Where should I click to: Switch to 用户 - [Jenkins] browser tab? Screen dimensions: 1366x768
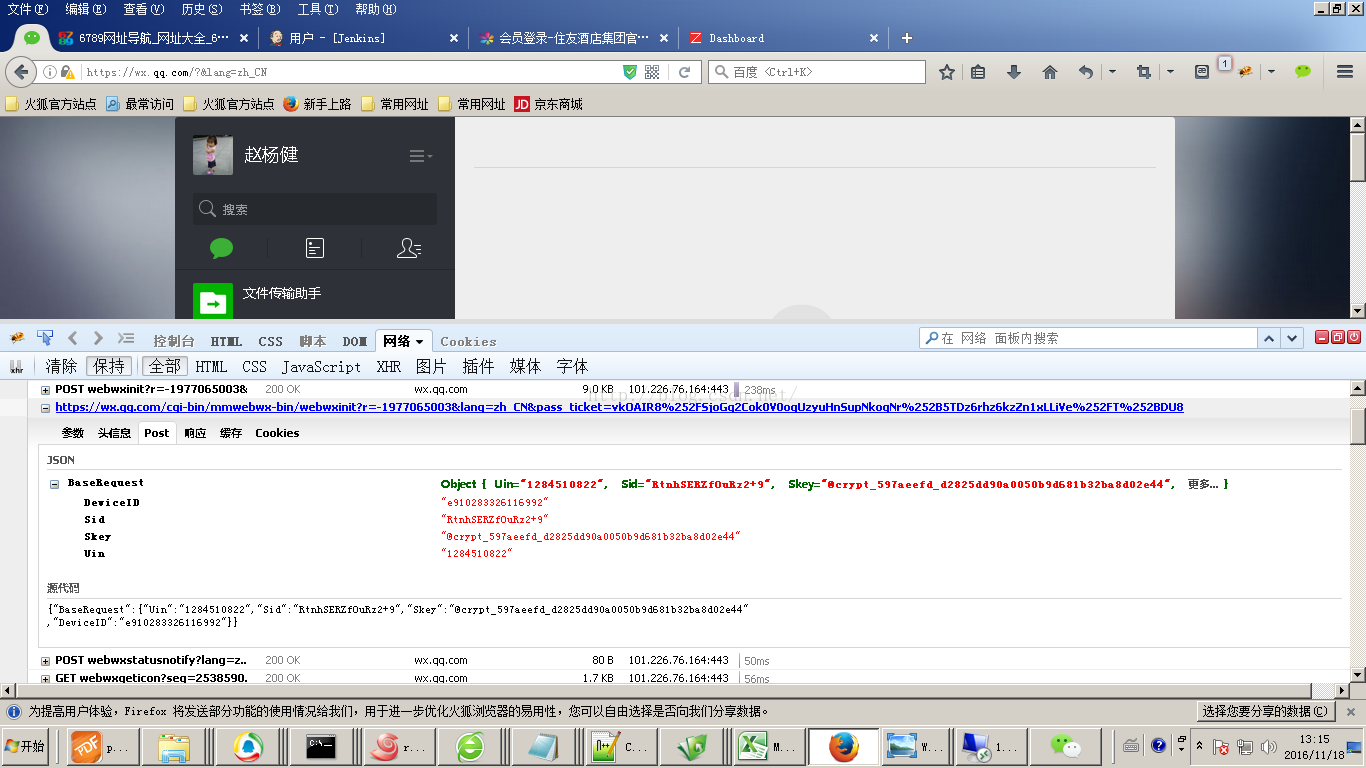tap(365, 38)
